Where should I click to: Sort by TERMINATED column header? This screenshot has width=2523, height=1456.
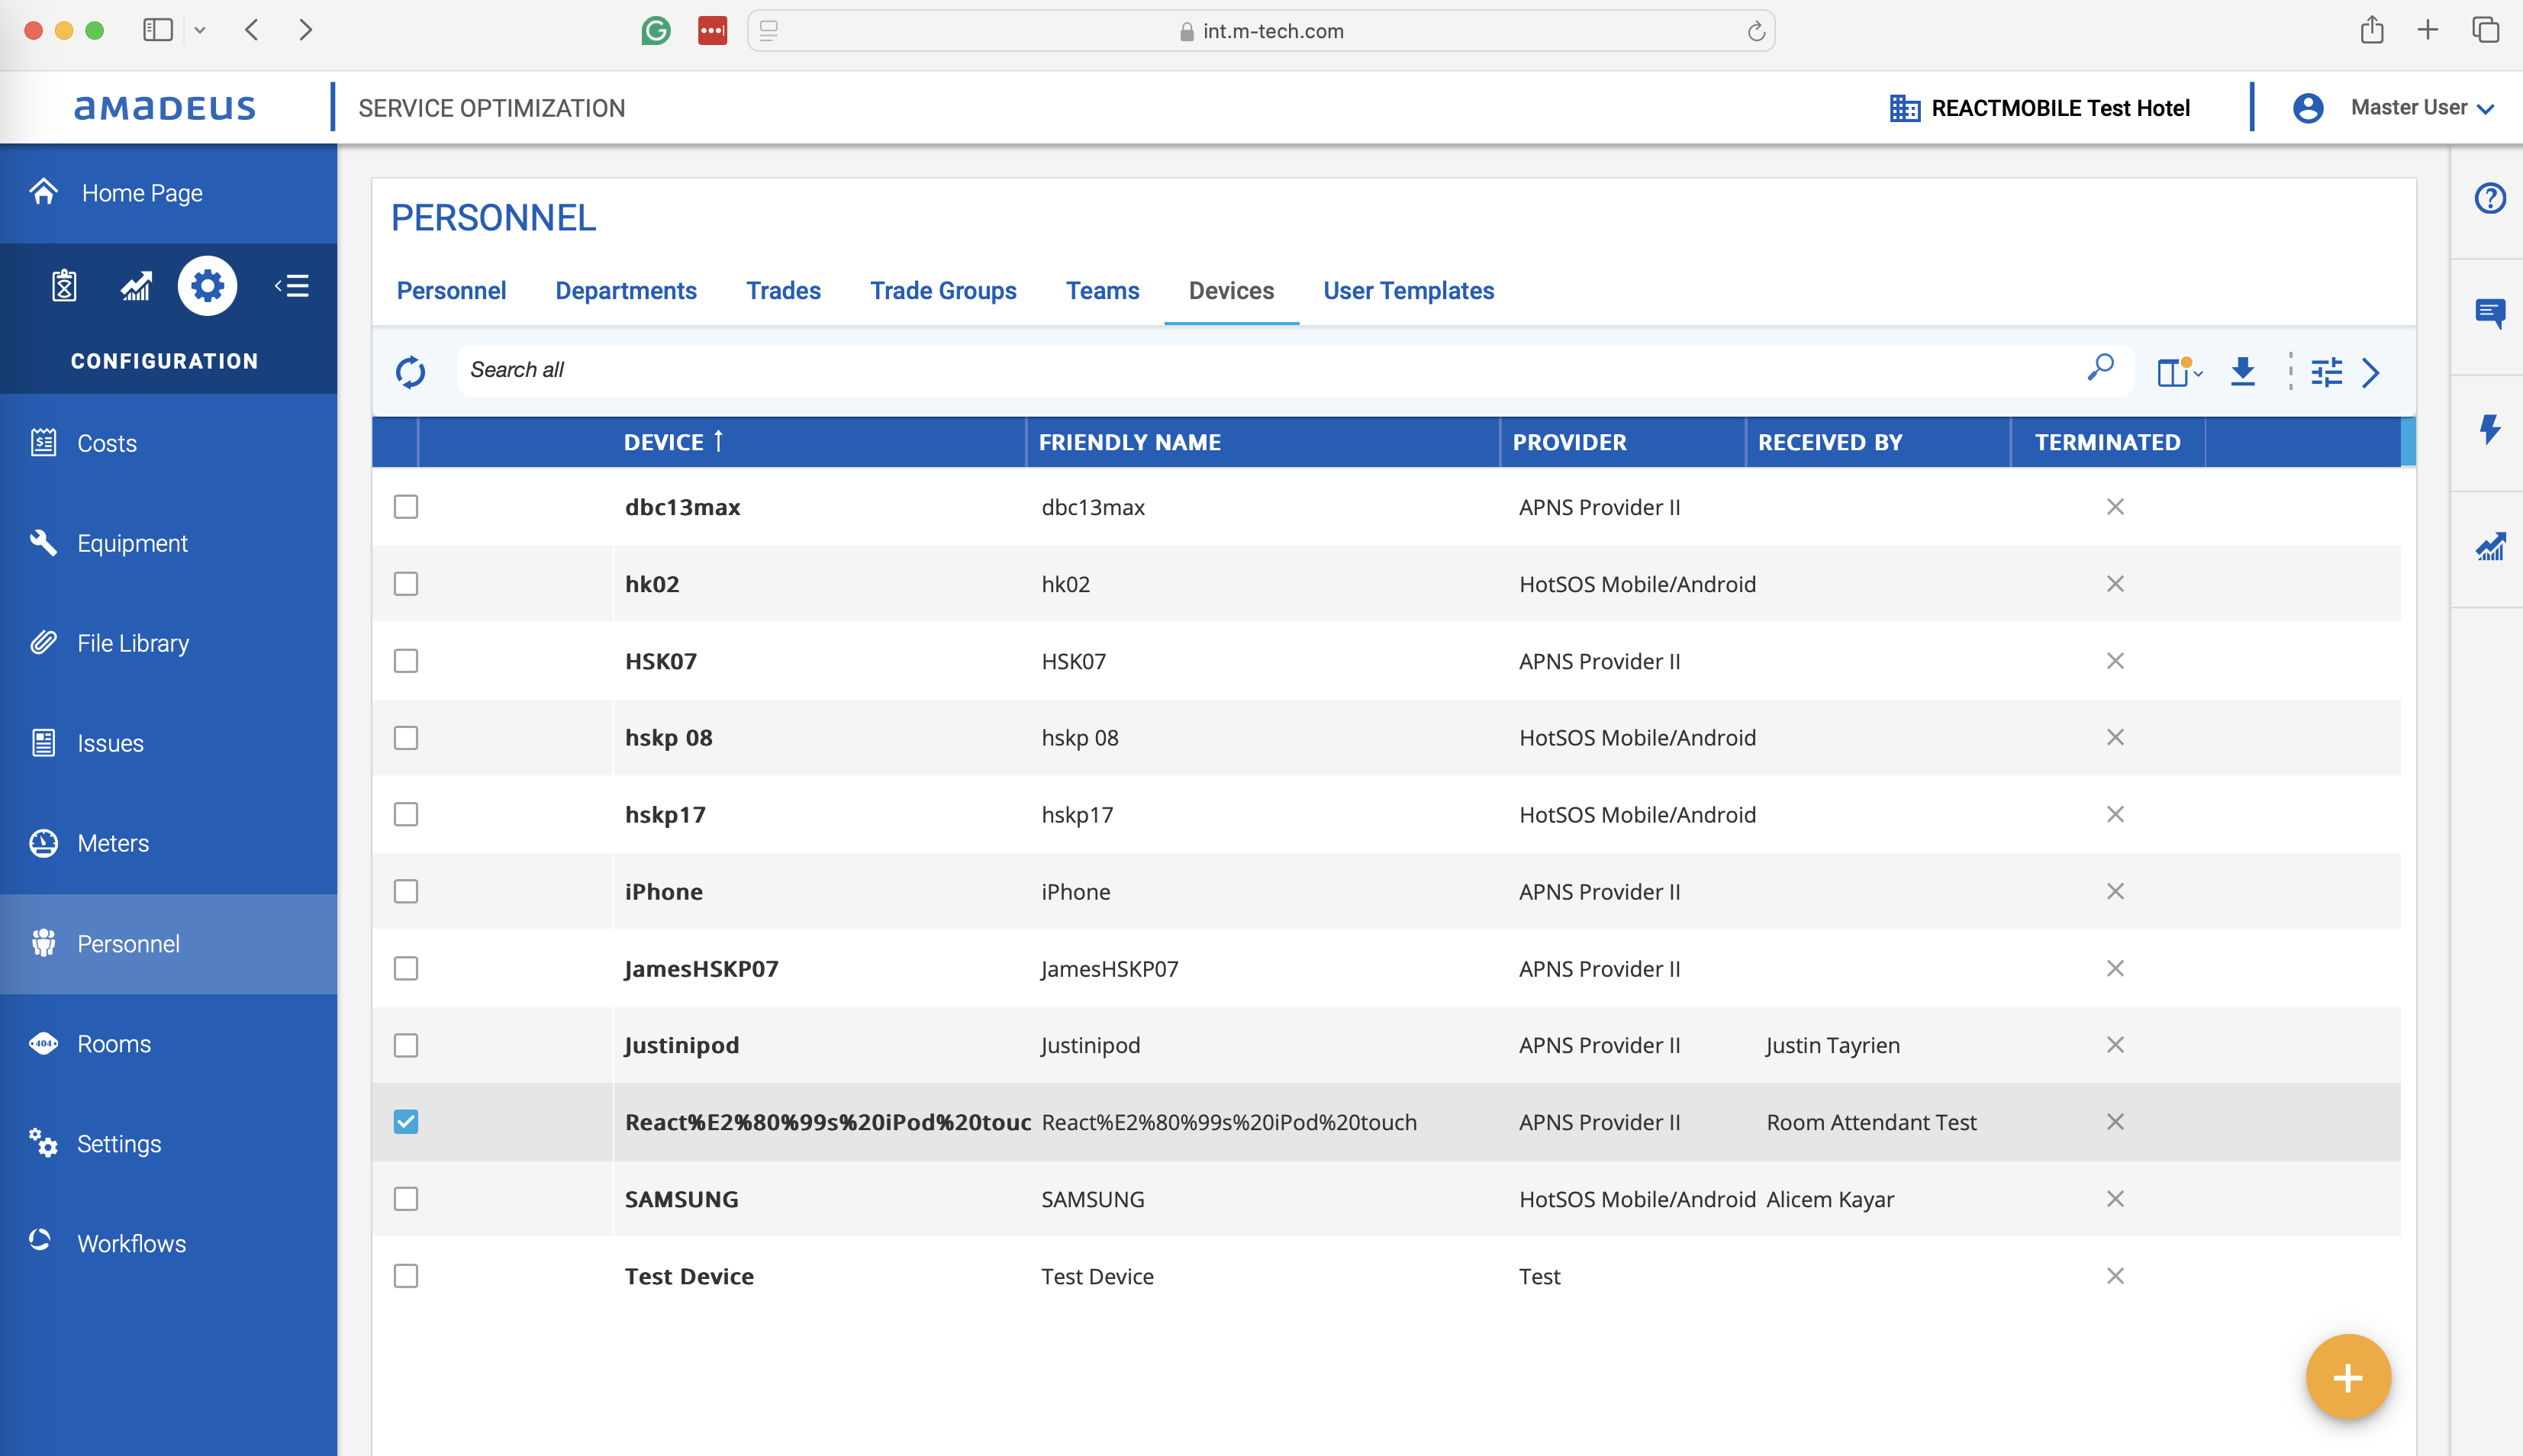tap(2107, 442)
